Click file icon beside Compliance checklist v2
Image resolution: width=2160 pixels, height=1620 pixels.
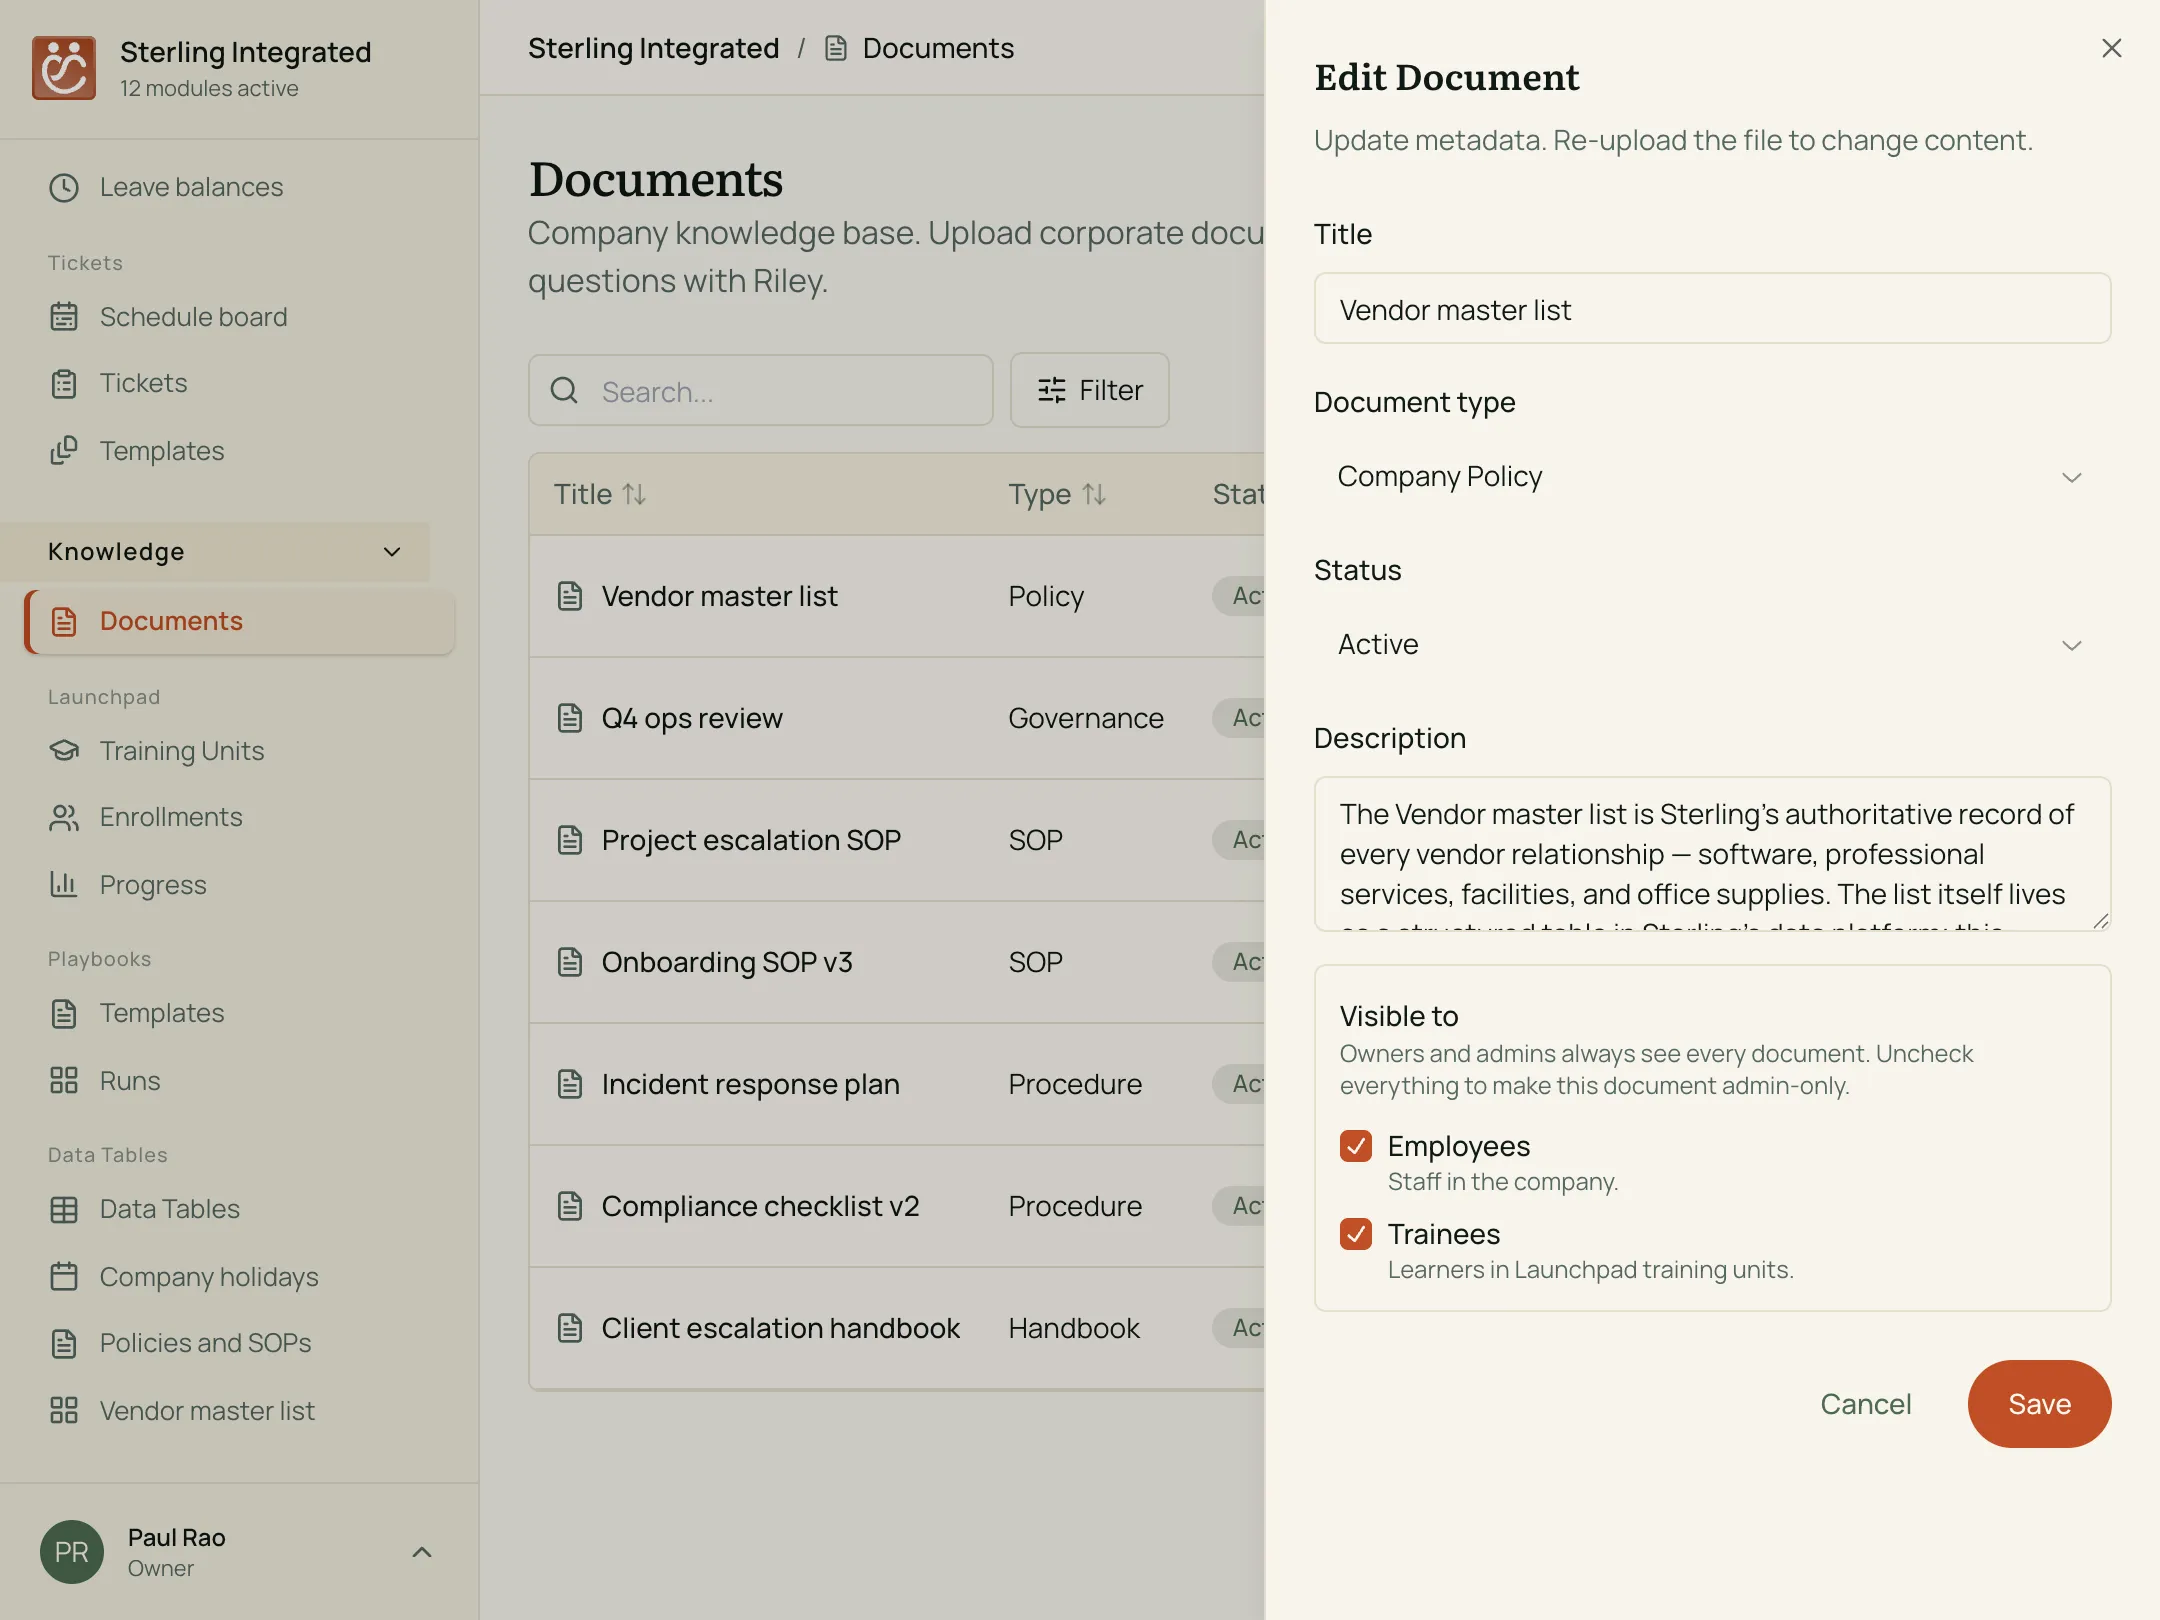(x=570, y=1206)
